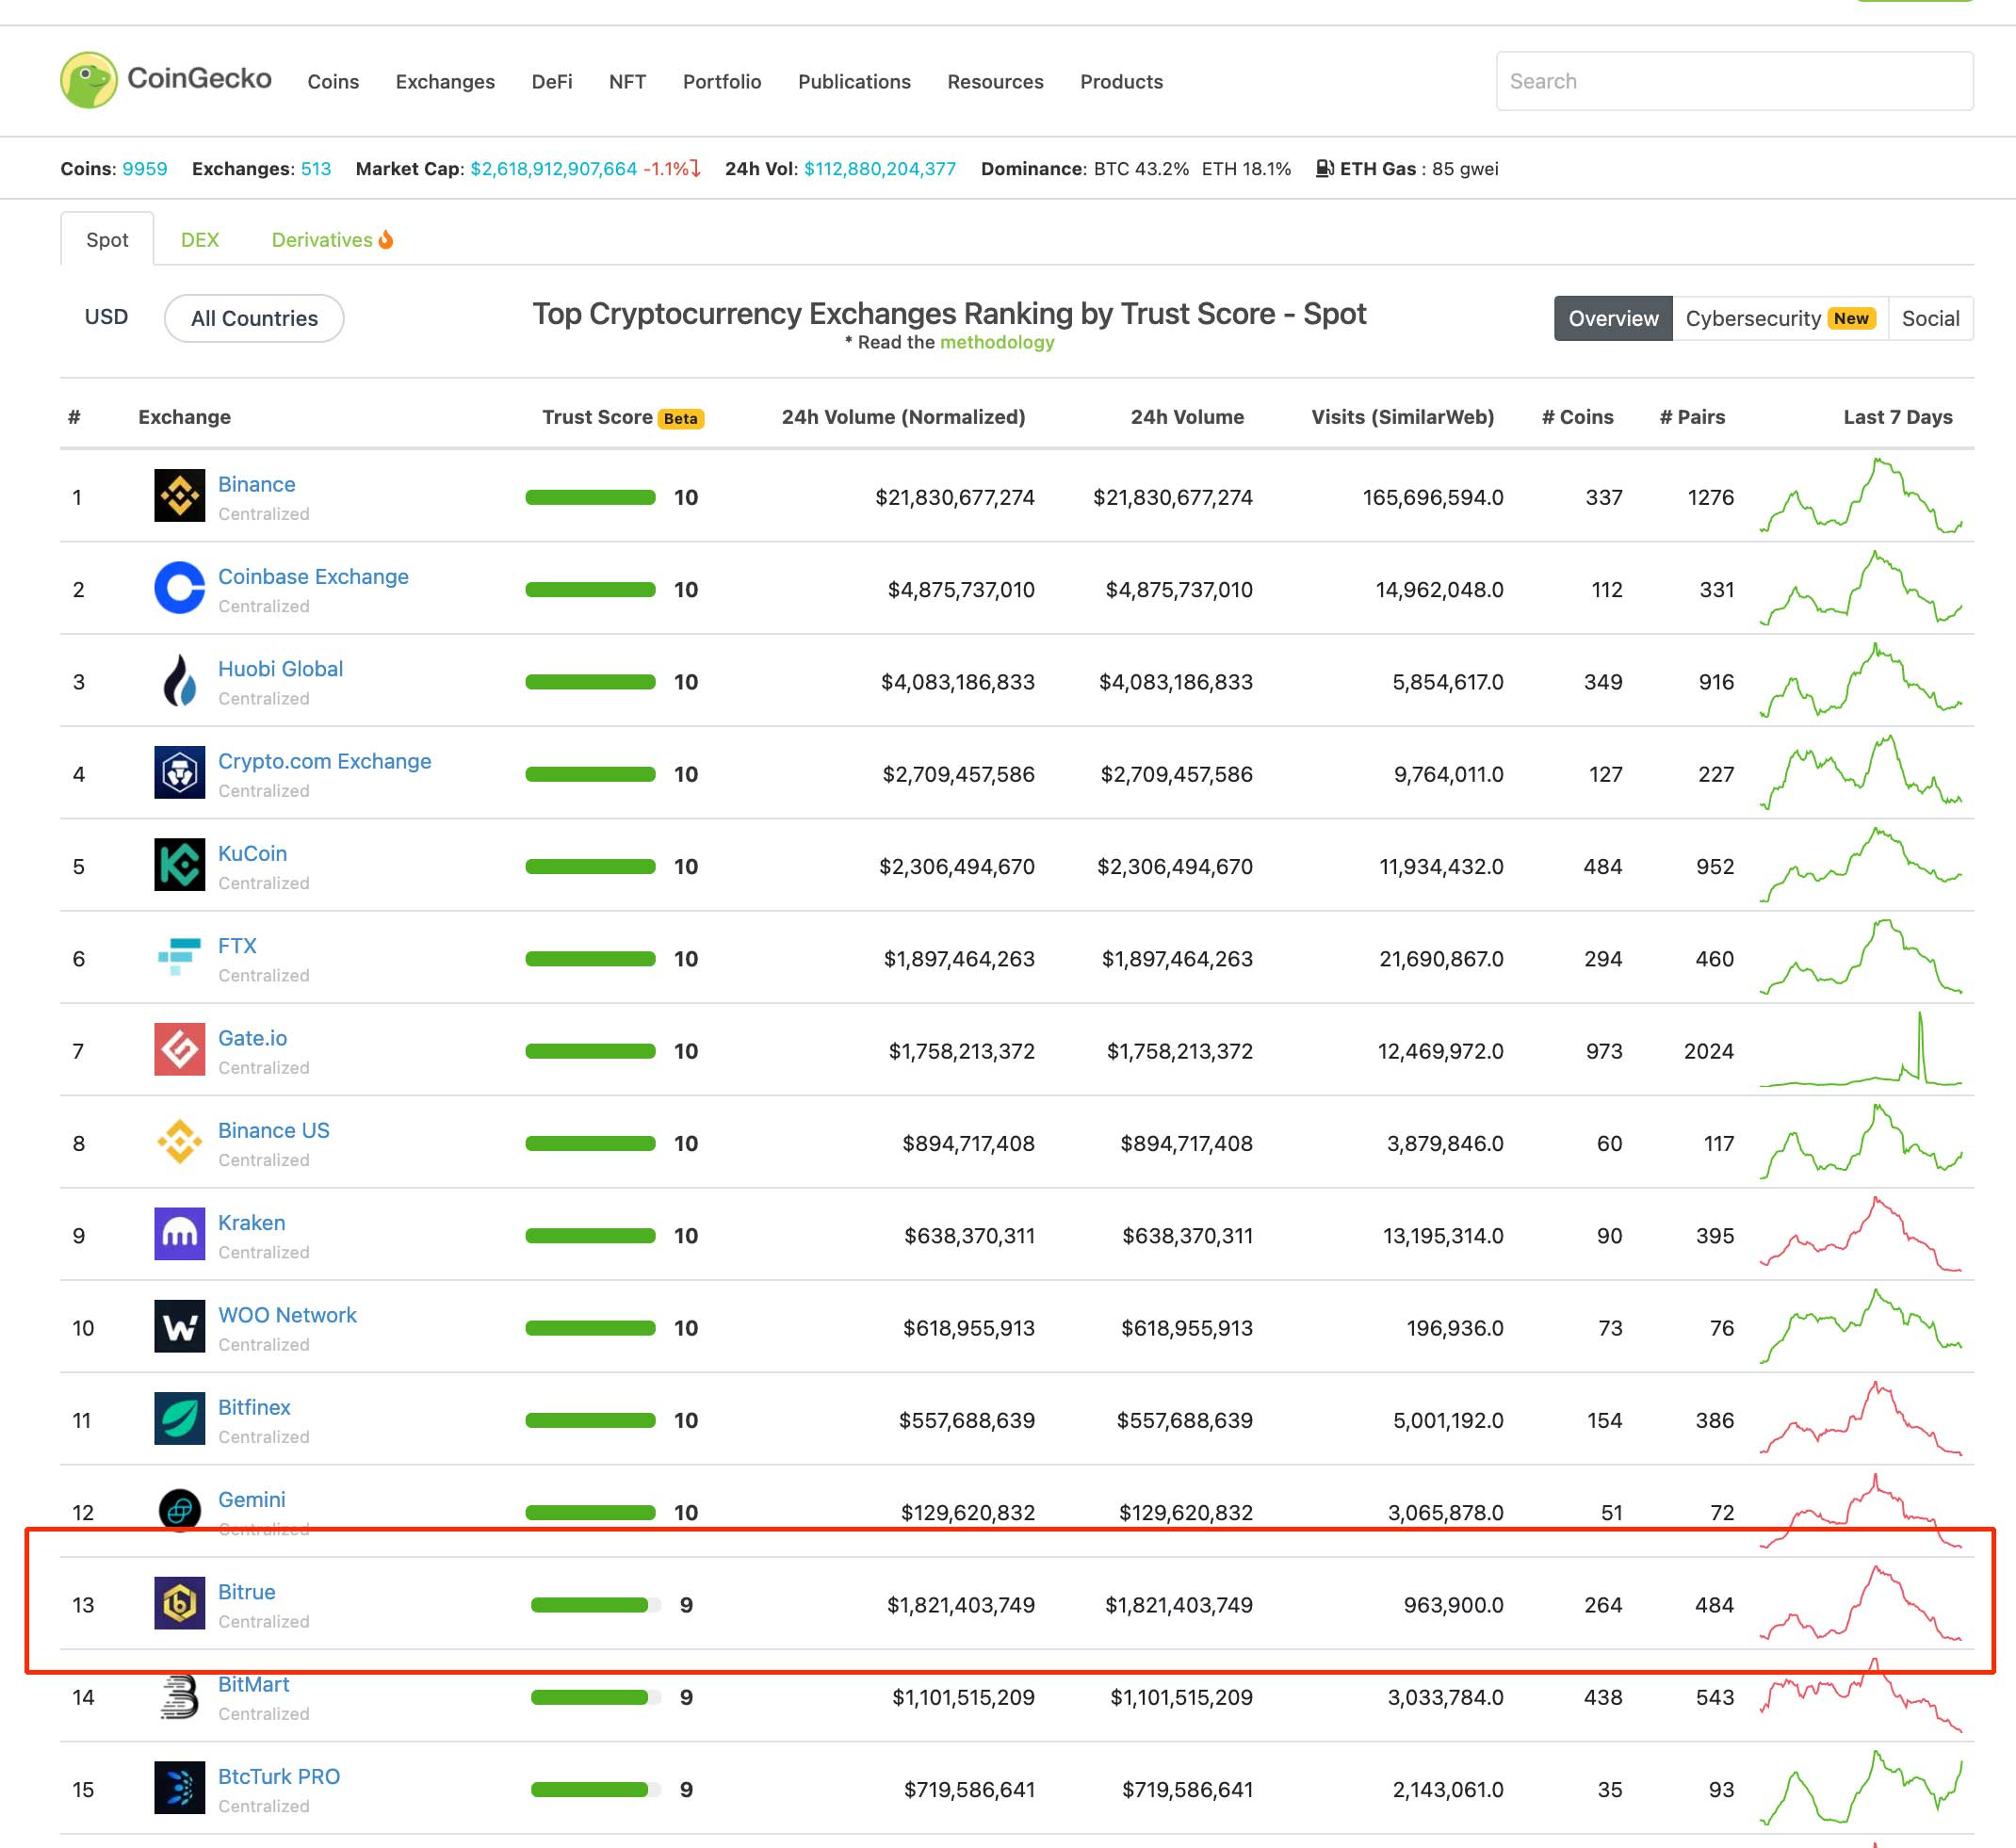Open the DeFi menu

[x=552, y=82]
